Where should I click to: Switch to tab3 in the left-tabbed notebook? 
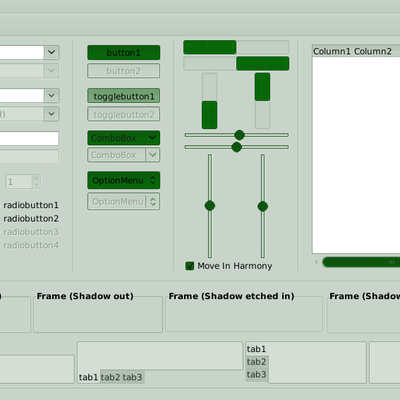[257, 375]
